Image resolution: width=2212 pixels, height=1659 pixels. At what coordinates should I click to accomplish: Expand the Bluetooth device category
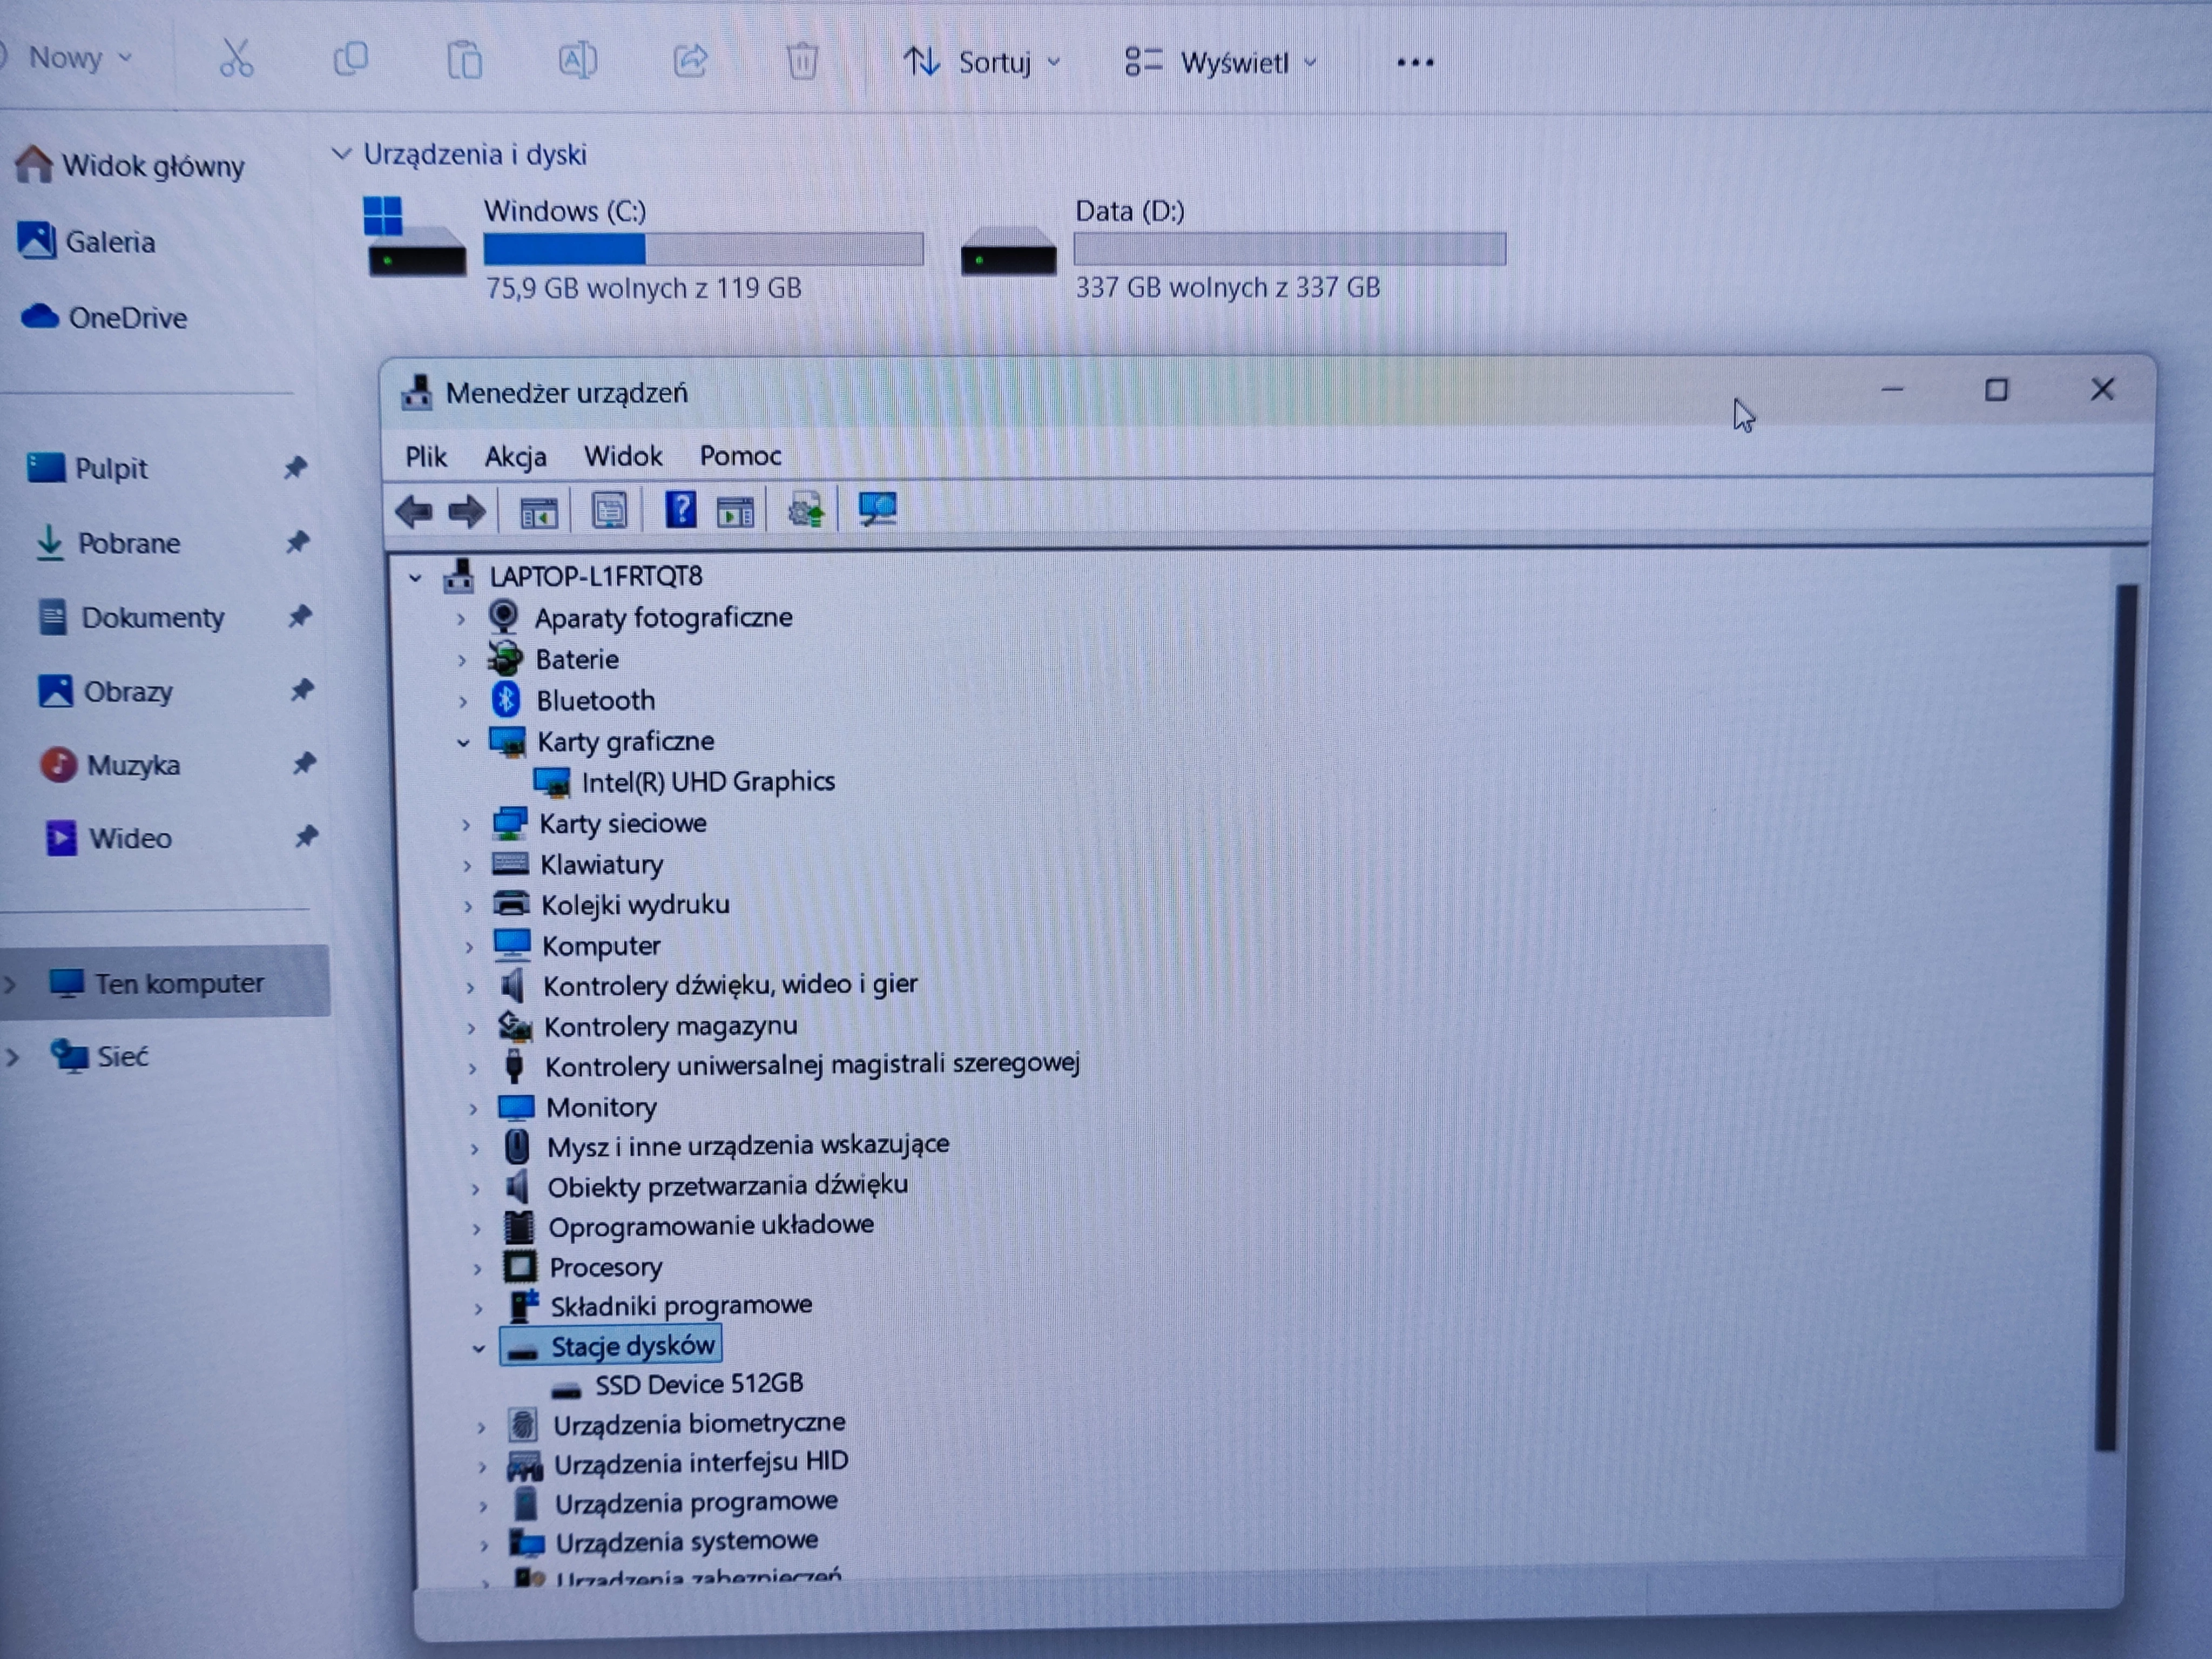(x=462, y=702)
